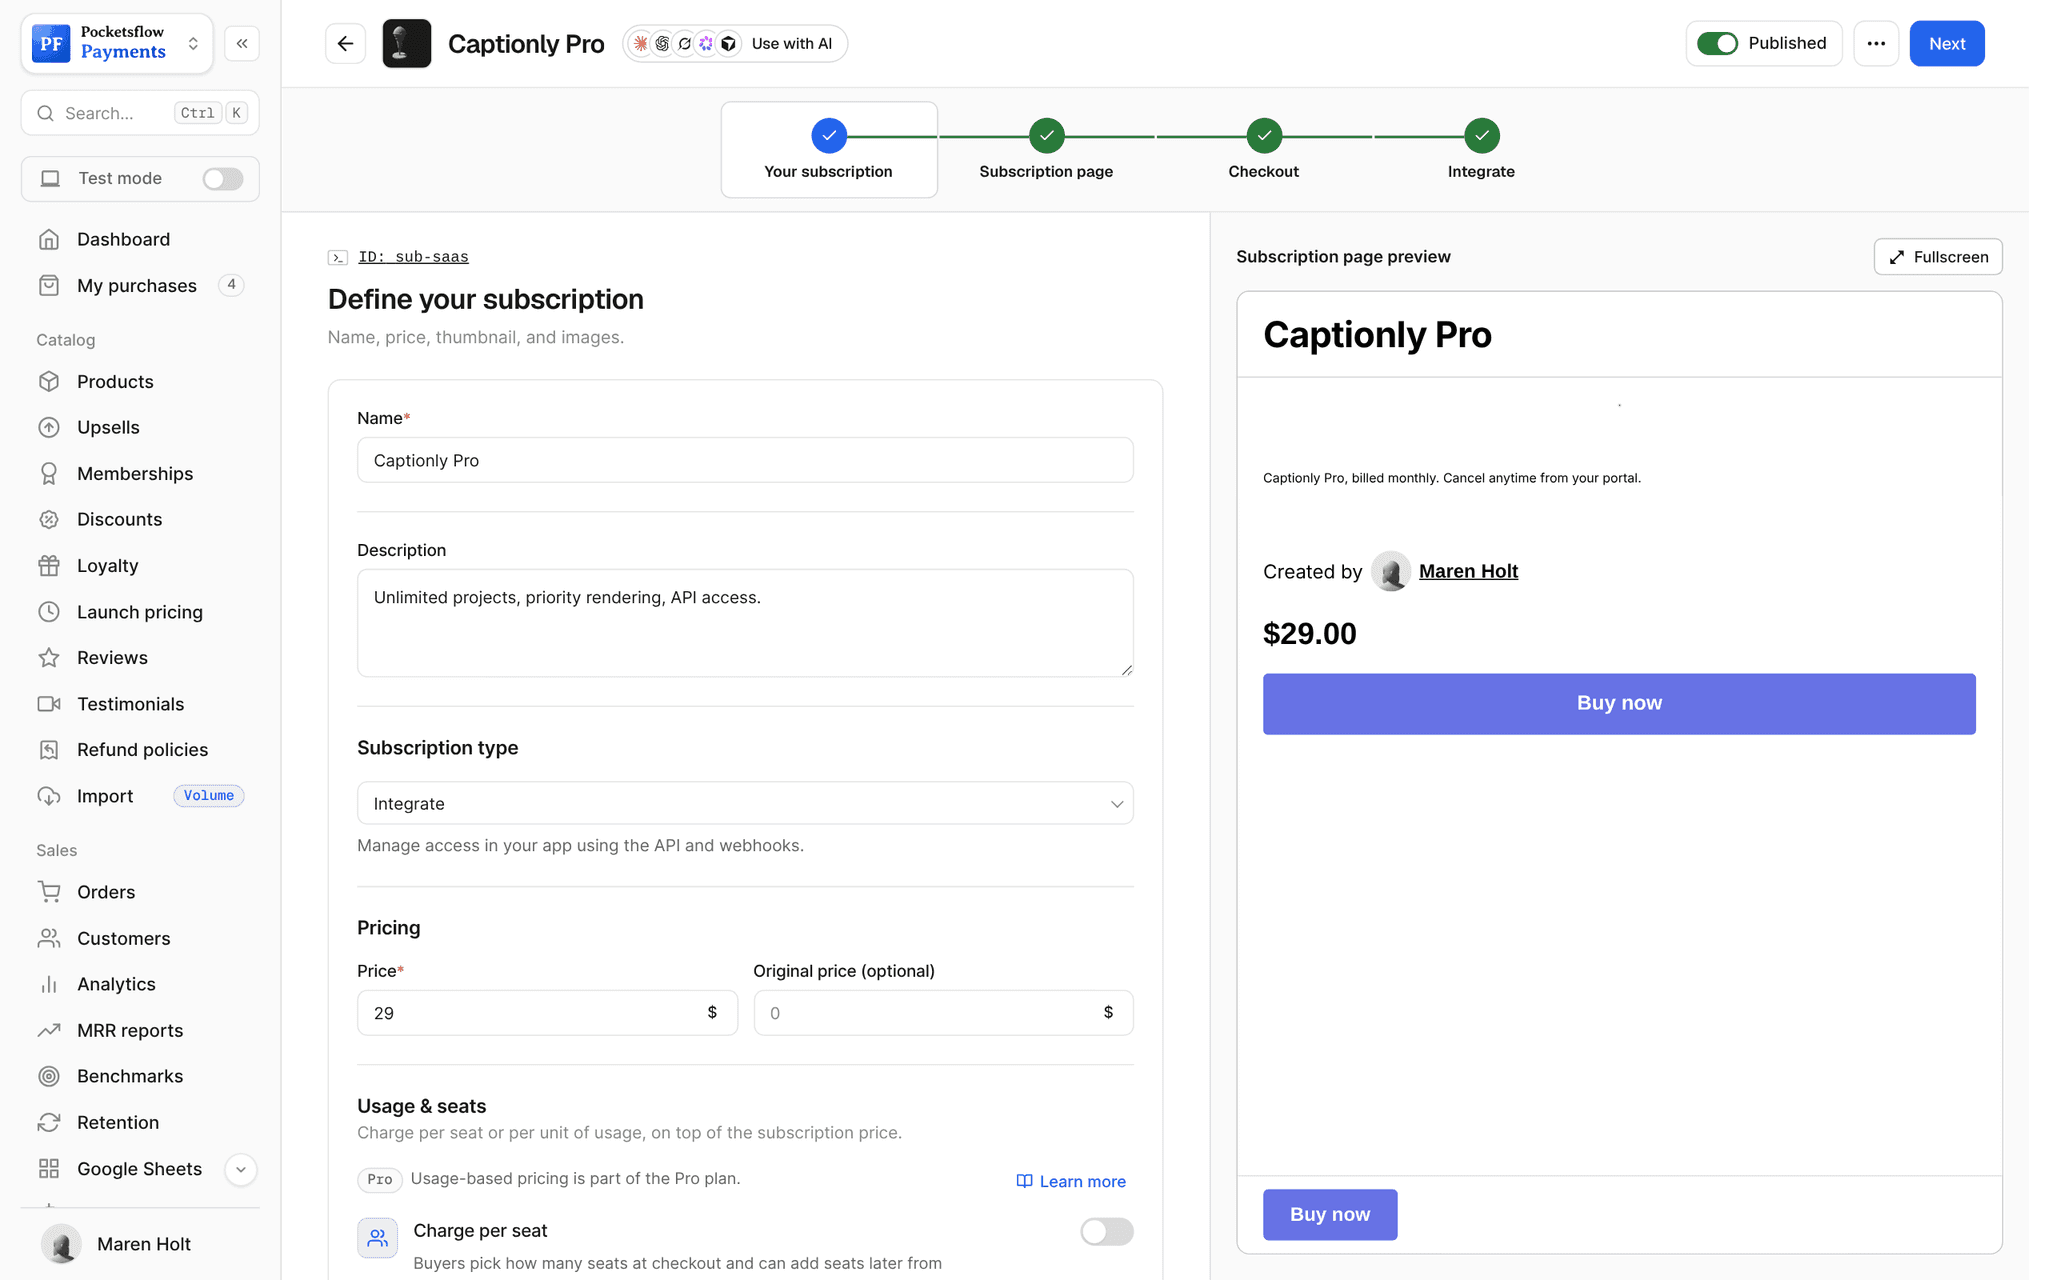Screen dimensions: 2048x1280
Task: Open the Subscription type dropdown
Action: (745, 803)
